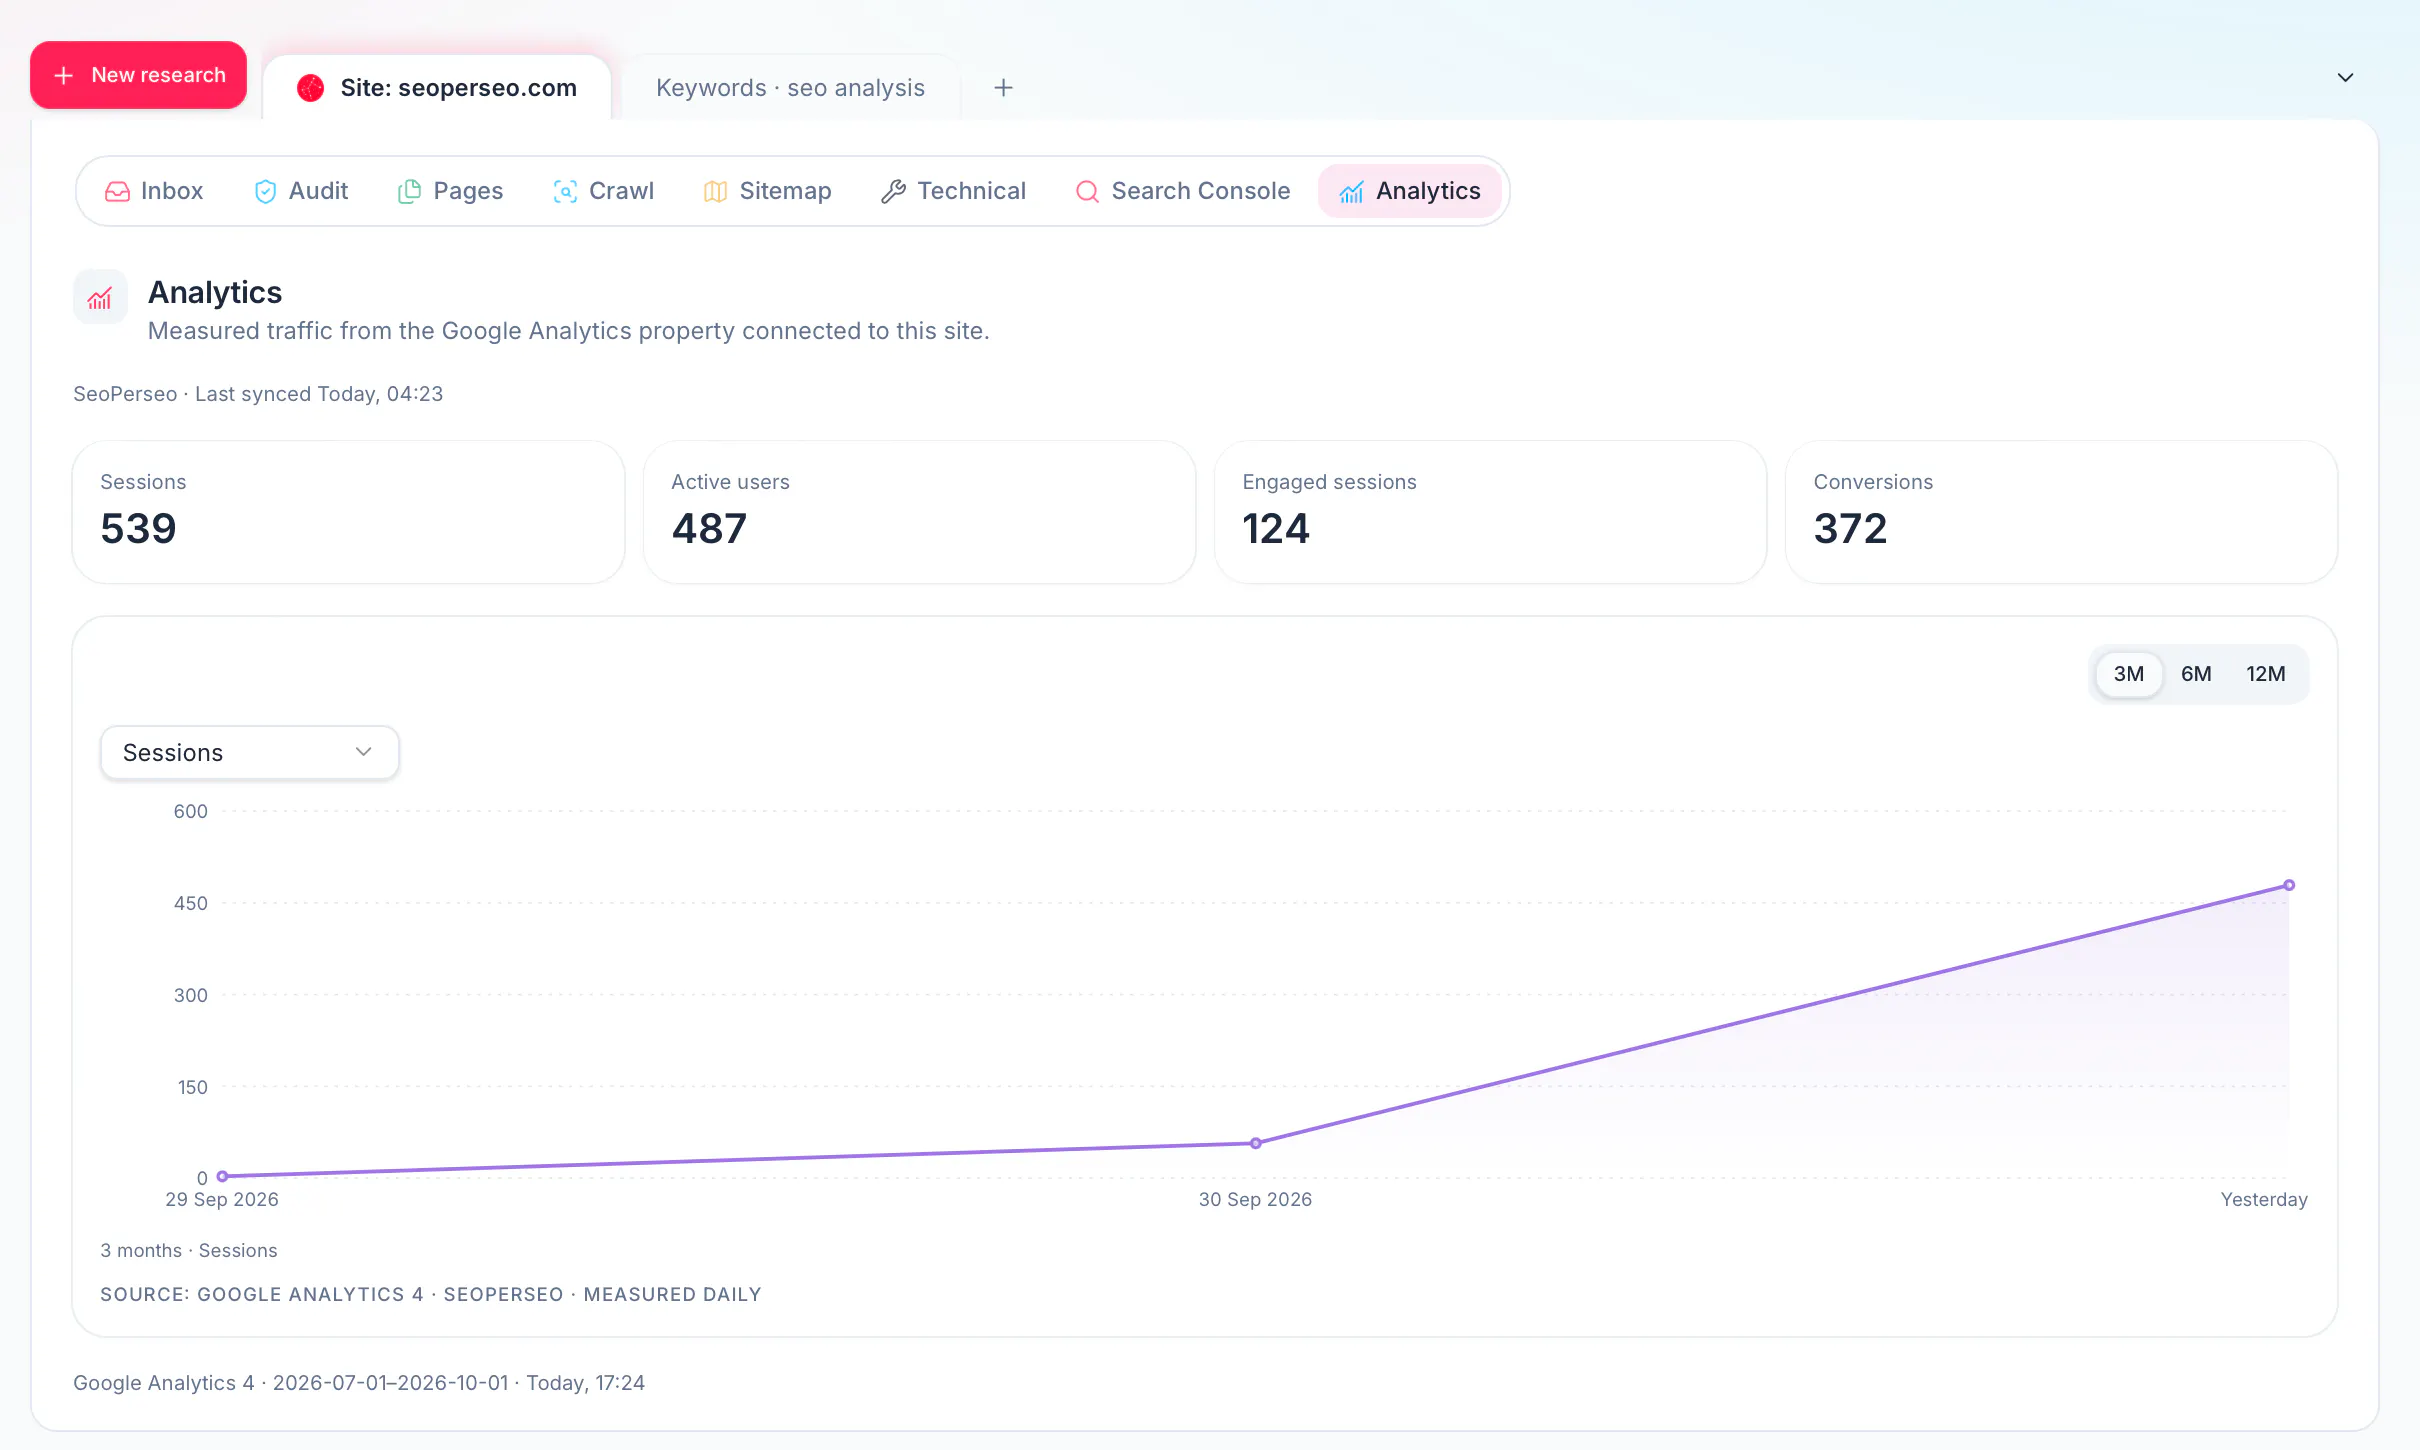Click the Engaged sessions 124 card
The image size is (2420, 1450).
[1490, 512]
